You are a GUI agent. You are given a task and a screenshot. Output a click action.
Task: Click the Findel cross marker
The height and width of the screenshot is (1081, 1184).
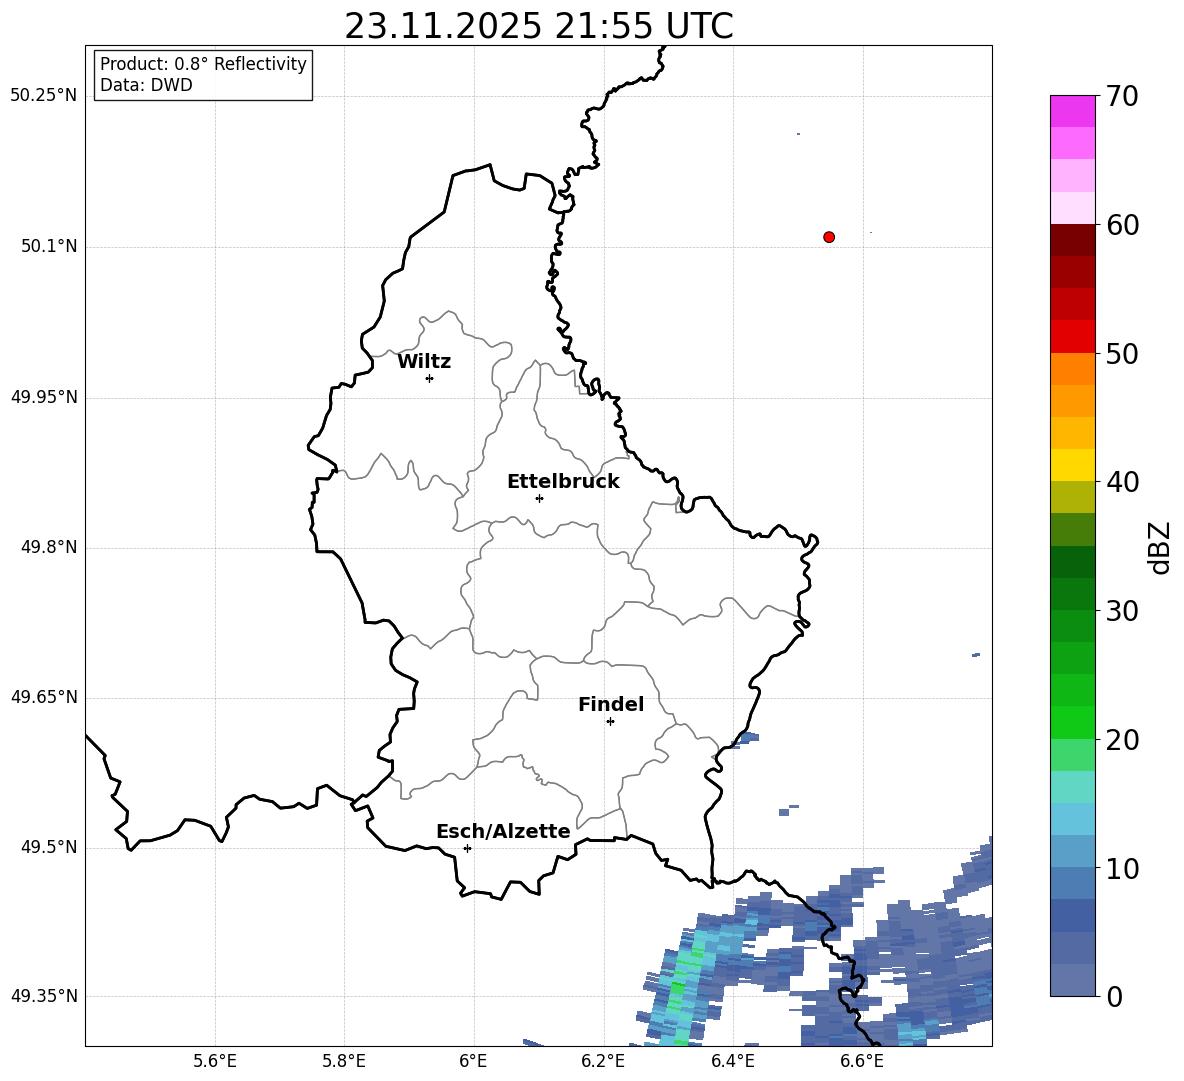coord(610,722)
